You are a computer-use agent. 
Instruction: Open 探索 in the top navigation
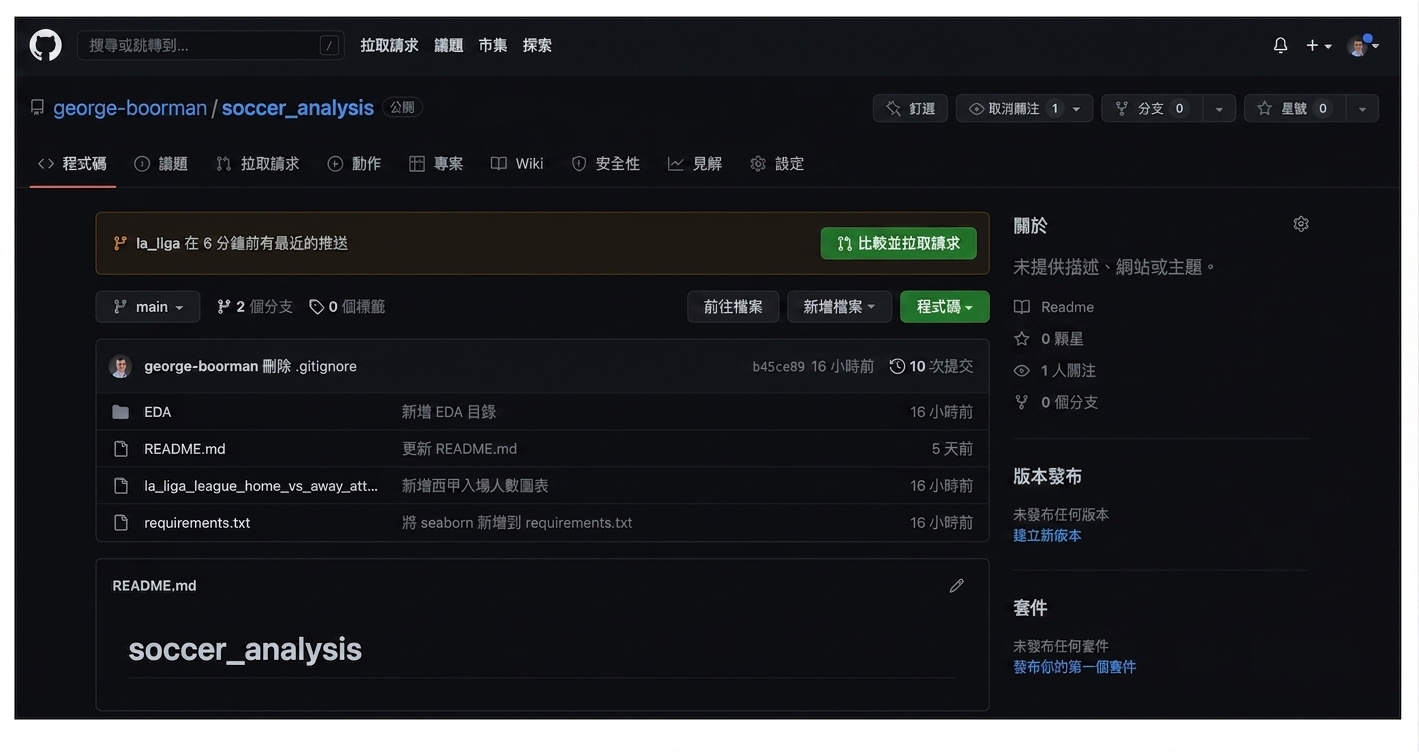tap(537, 45)
